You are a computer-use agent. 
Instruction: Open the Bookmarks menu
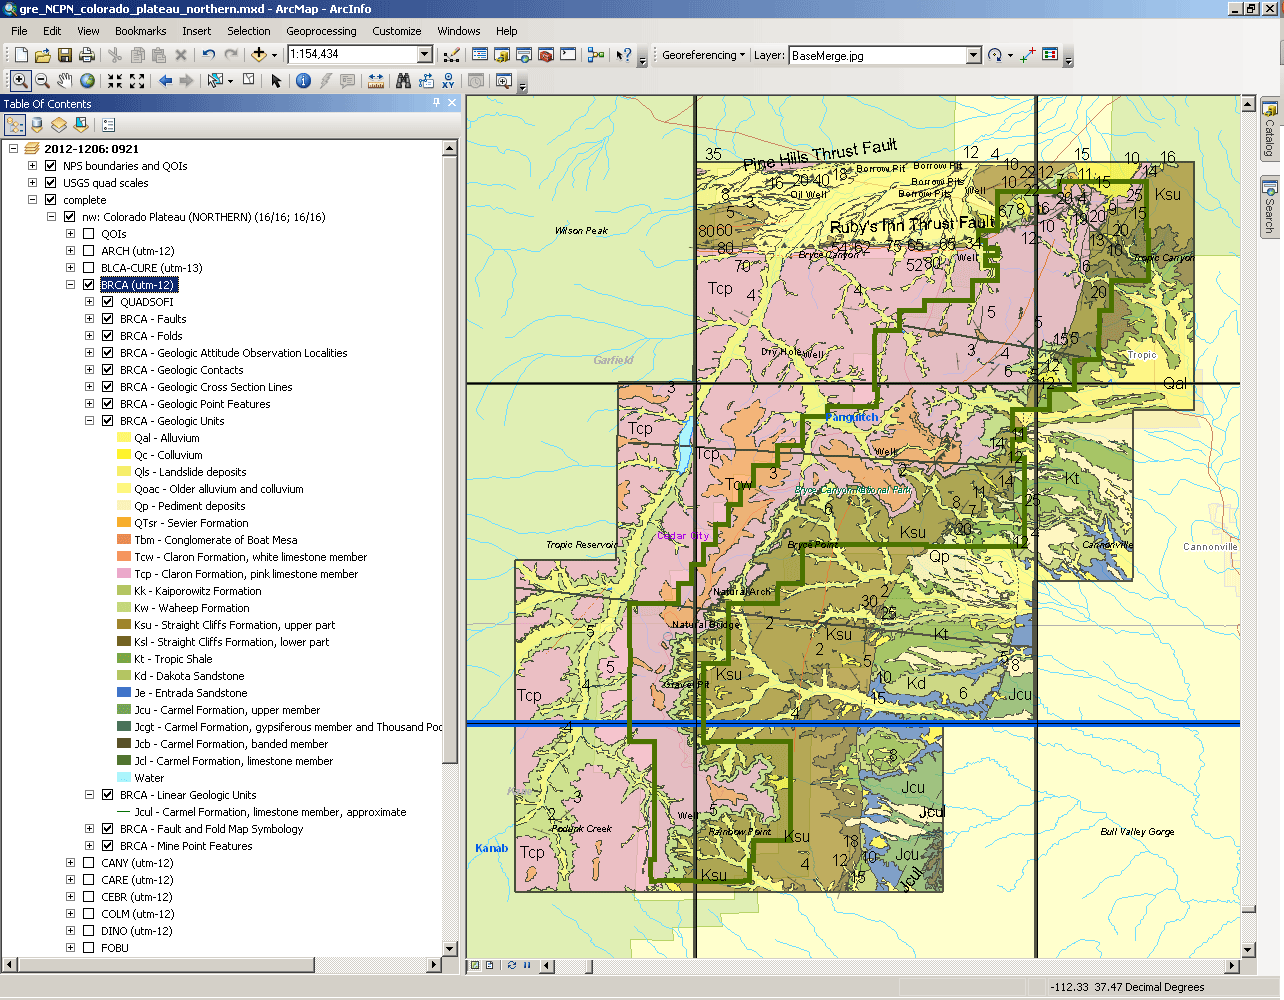140,31
